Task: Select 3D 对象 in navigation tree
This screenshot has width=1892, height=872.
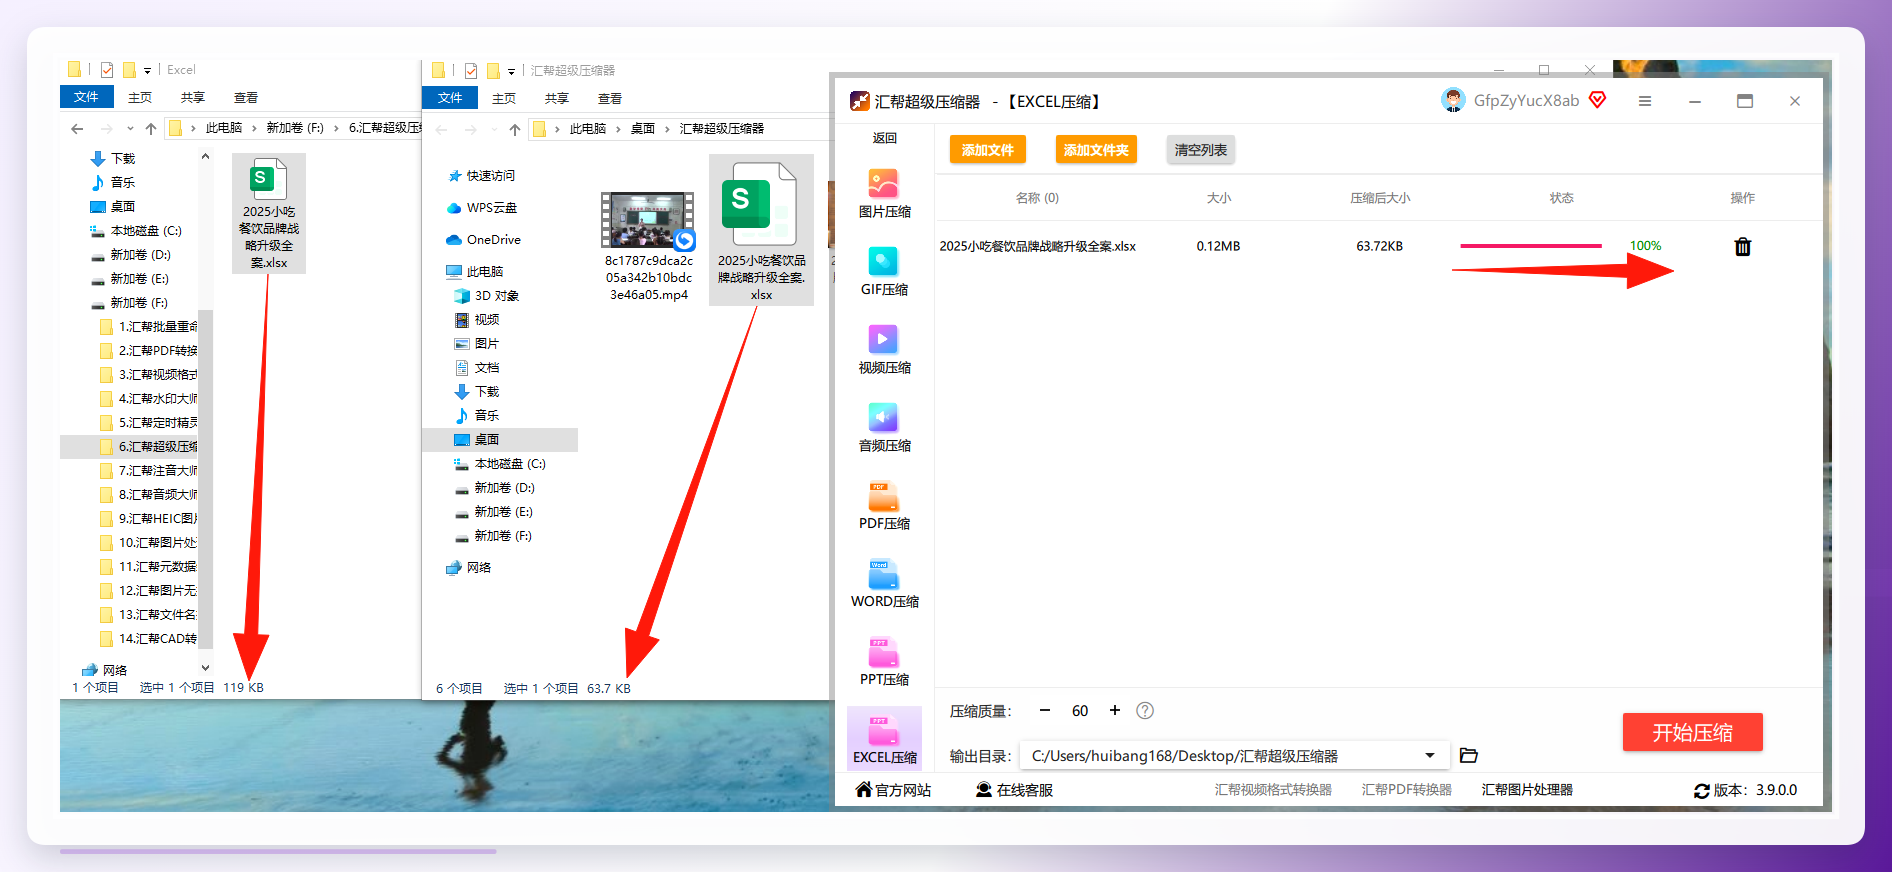Action: (487, 296)
